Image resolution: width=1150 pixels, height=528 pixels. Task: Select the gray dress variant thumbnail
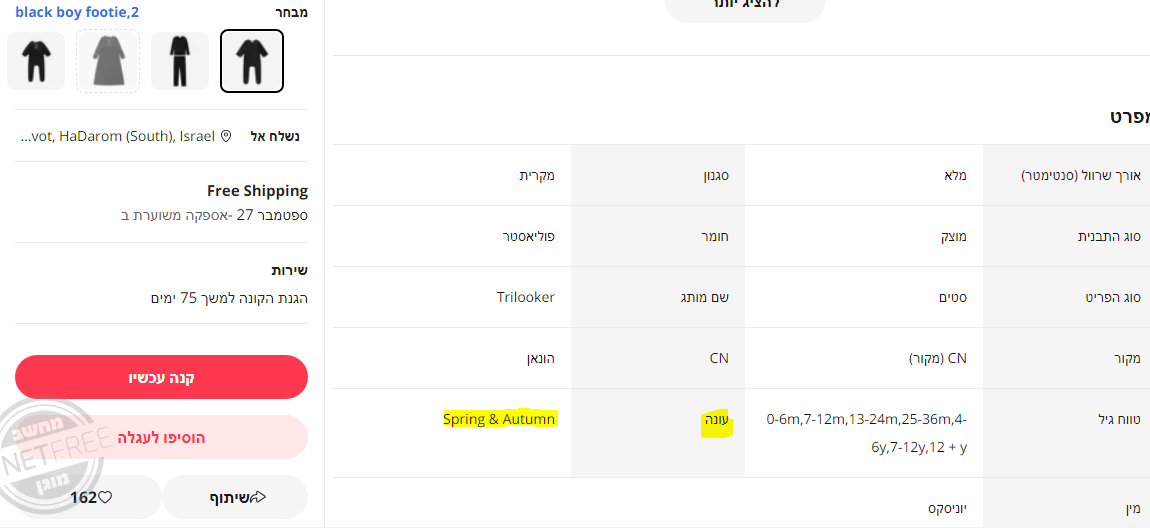point(108,61)
